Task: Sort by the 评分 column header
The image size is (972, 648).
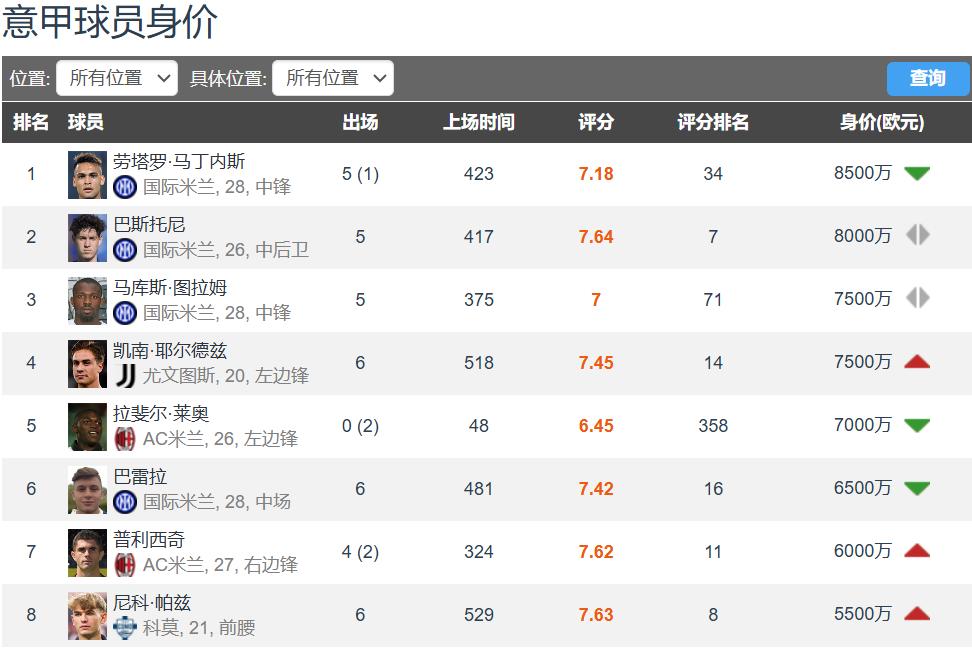Action: coord(596,122)
